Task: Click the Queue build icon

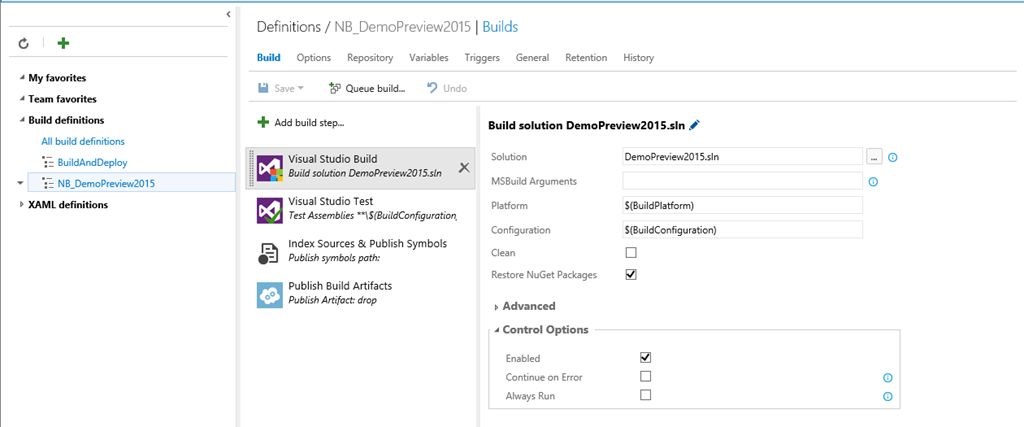Action: click(x=335, y=88)
